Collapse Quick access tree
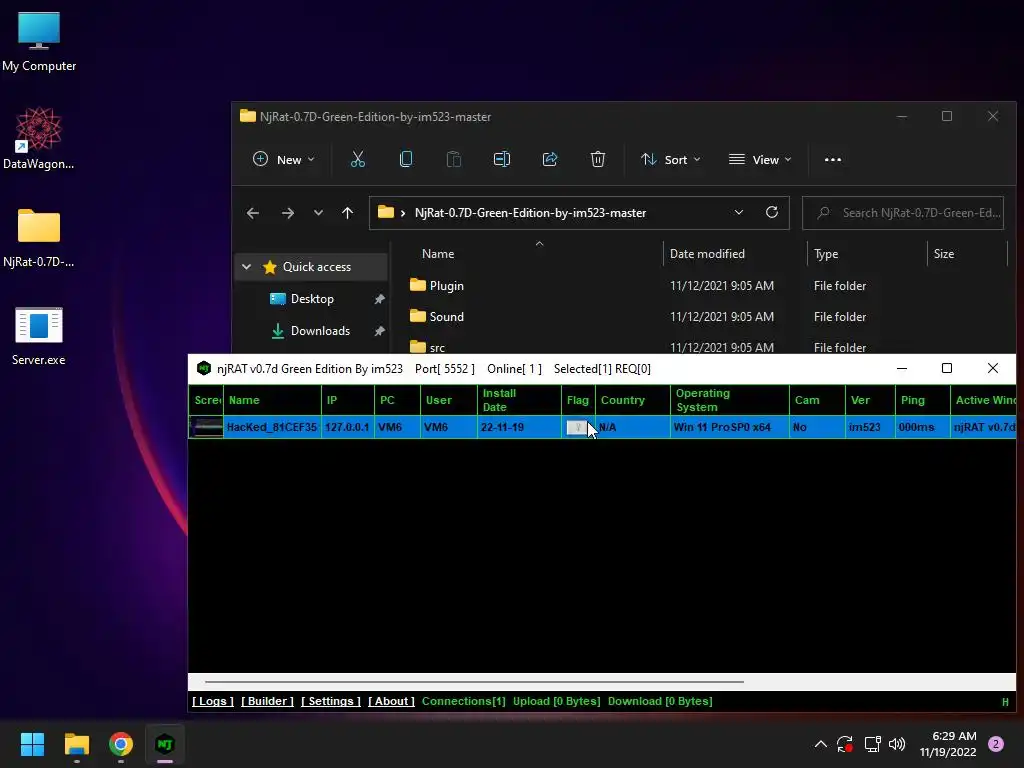The height and width of the screenshot is (768, 1024). (246, 266)
